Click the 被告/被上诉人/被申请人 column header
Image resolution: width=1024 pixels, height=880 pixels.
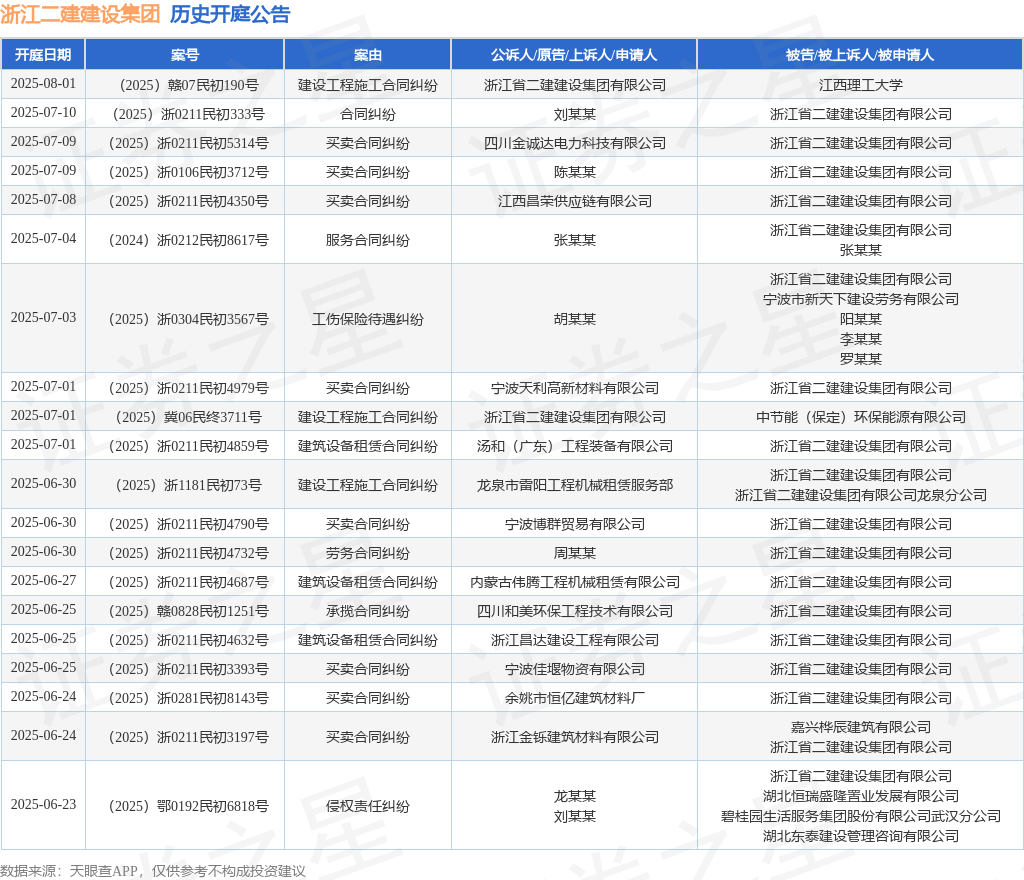tap(860, 55)
